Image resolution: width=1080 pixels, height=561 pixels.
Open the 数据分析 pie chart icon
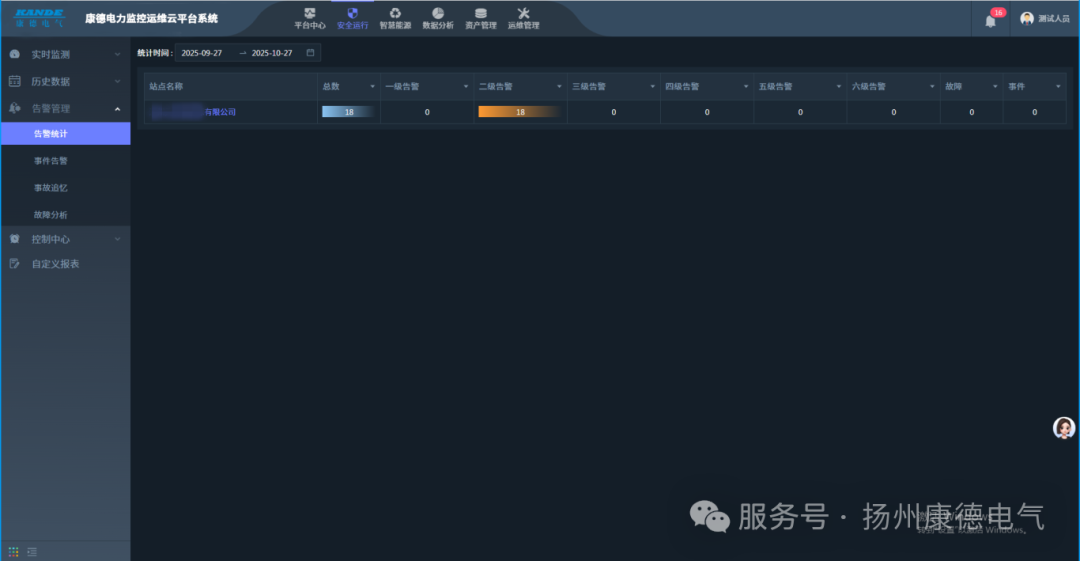pyautogui.click(x=438, y=13)
